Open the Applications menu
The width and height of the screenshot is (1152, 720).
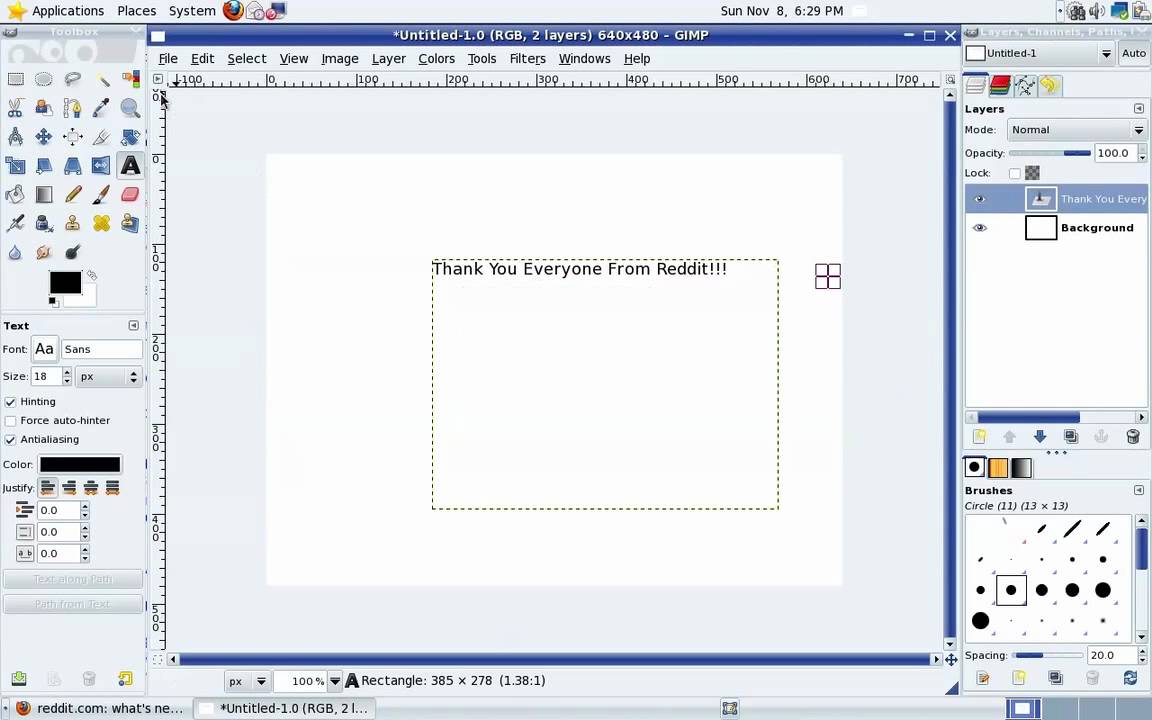pos(68,11)
